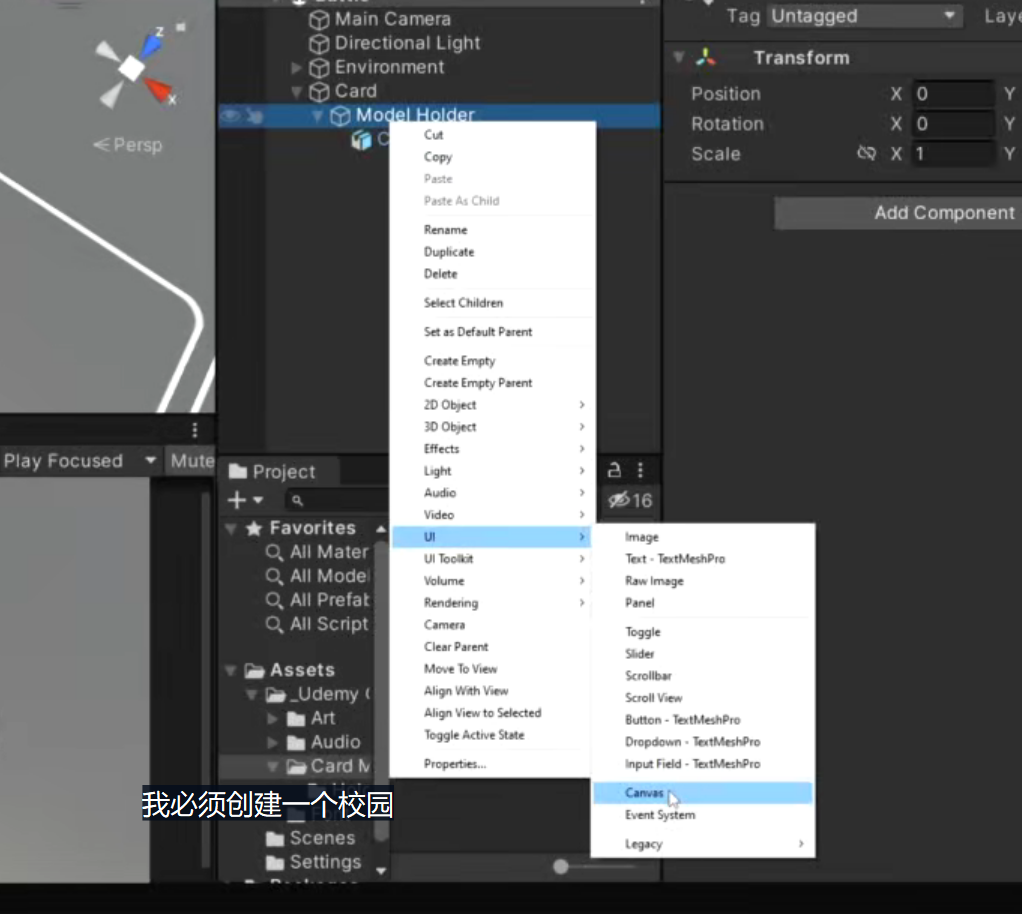Toggle Model Holder scene visibility eye icon
Image resolution: width=1022 pixels, height=914 pixels.
point(231,116)
